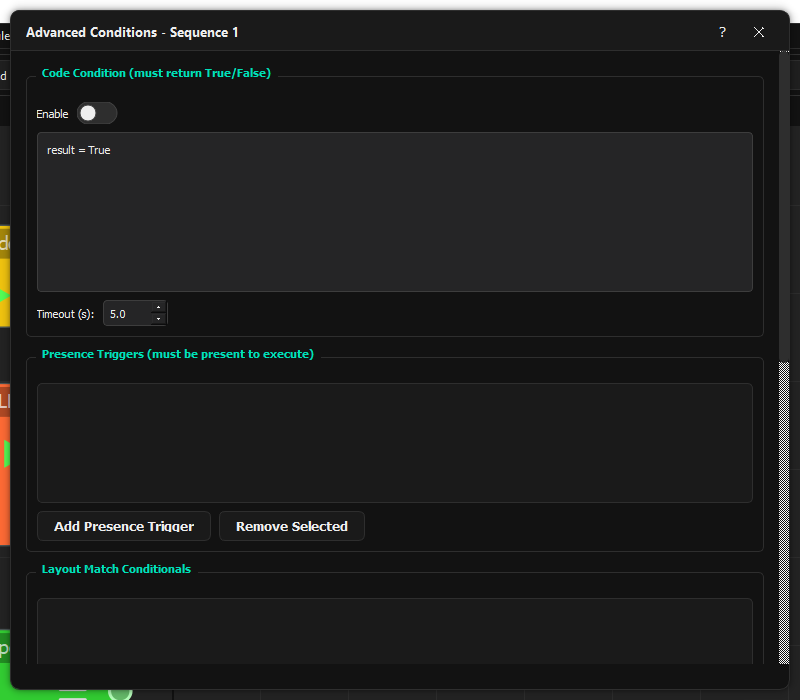
Task: Click the Presence Triggers section heading
Action: coord(177,354)
